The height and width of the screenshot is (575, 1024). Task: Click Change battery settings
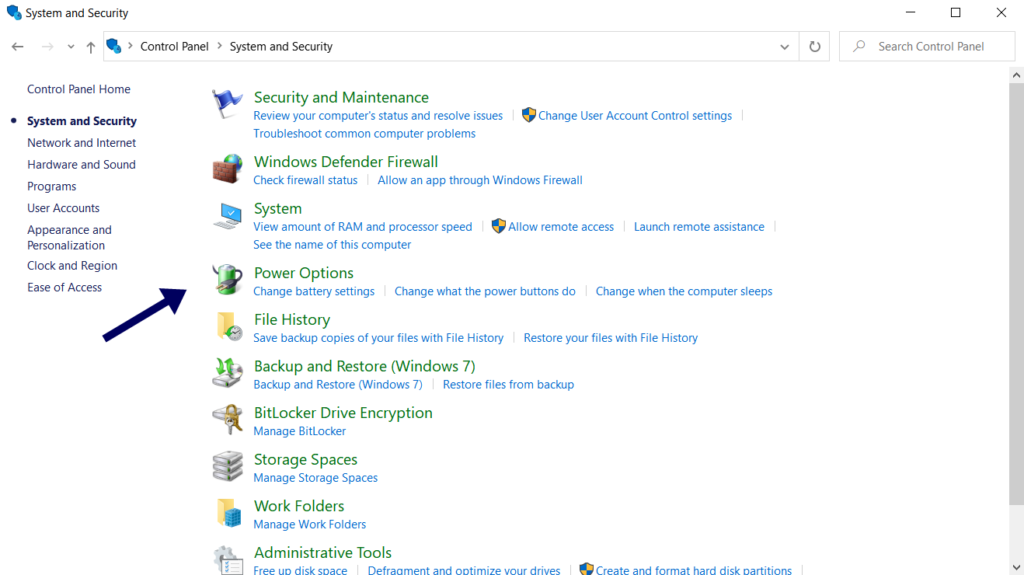[x=314, y=291]
